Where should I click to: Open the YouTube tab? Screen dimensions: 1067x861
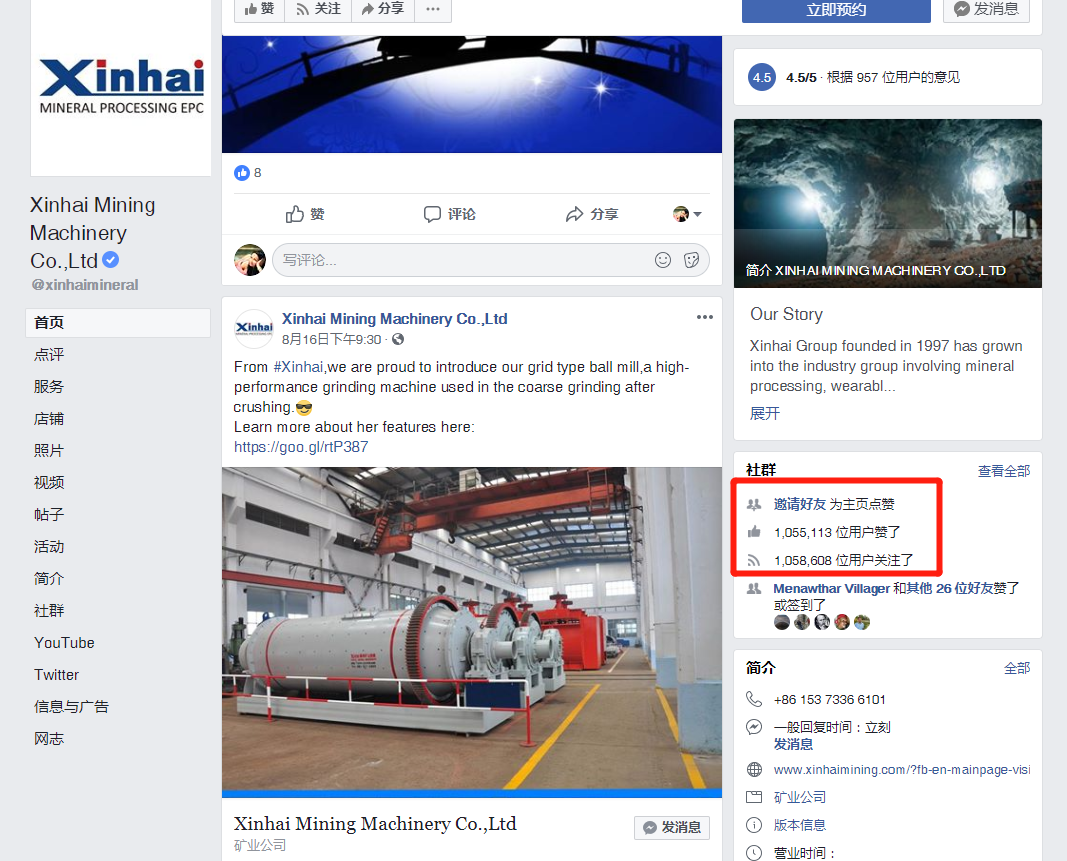(x=65, y=643)
